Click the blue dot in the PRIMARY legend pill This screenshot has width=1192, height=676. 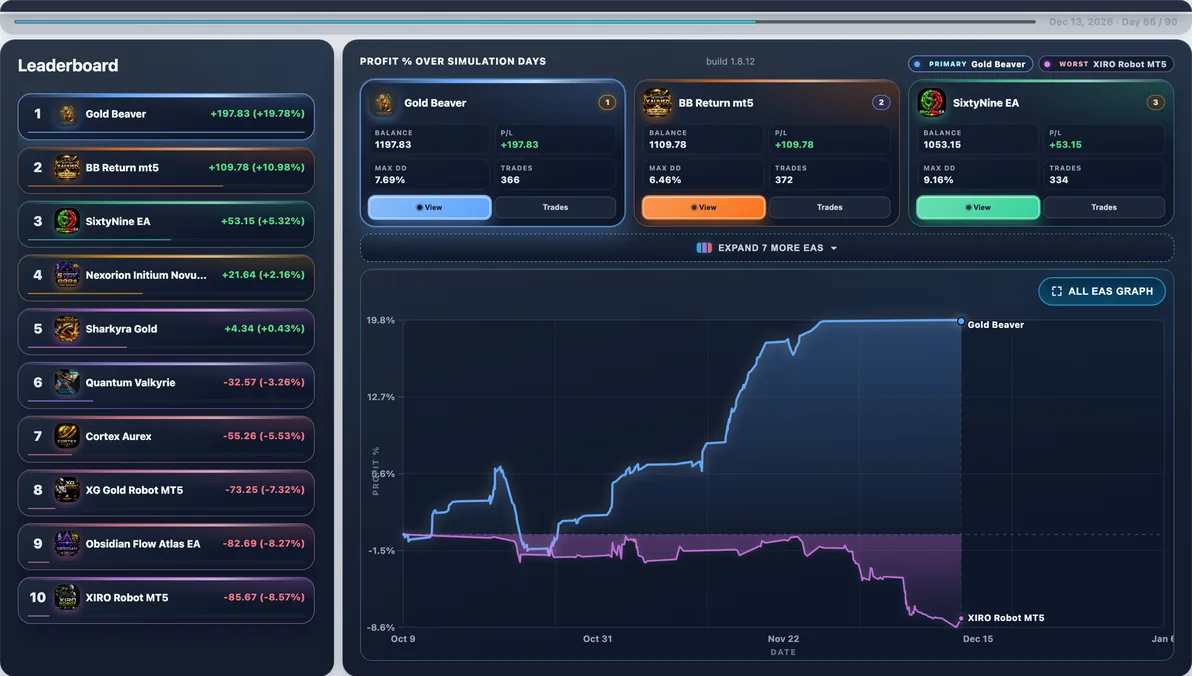(x=918, y=65)
